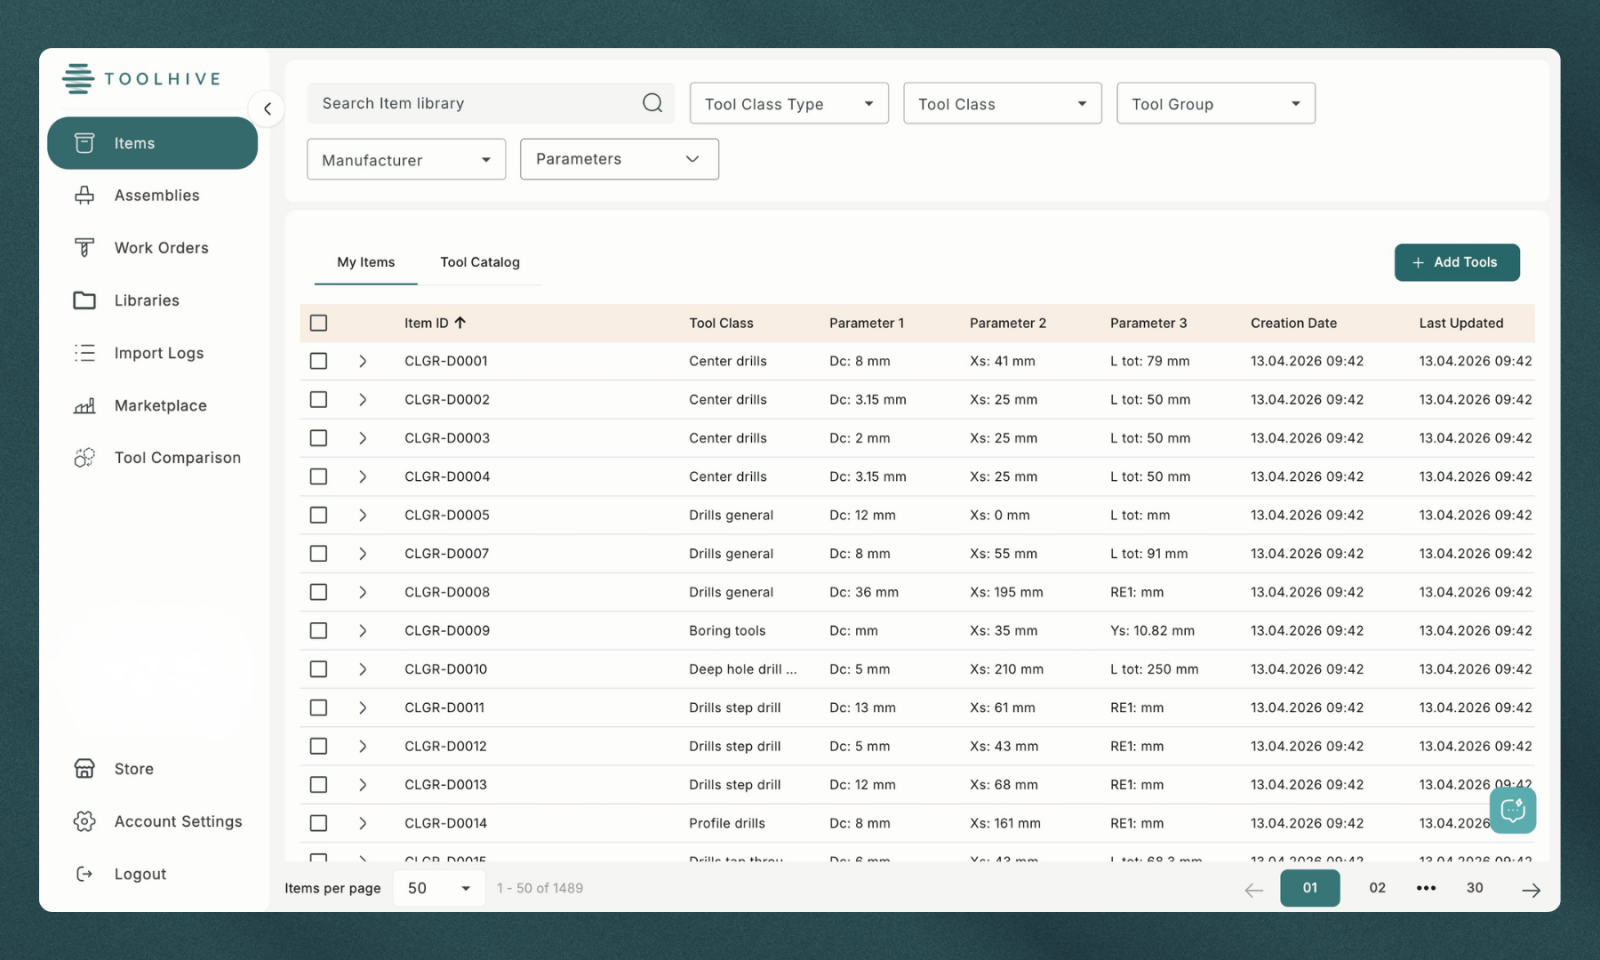This screenshot has width=1600, height=960.
Task: Check the box for CLGR-D0010
Action: click(318, 669)
